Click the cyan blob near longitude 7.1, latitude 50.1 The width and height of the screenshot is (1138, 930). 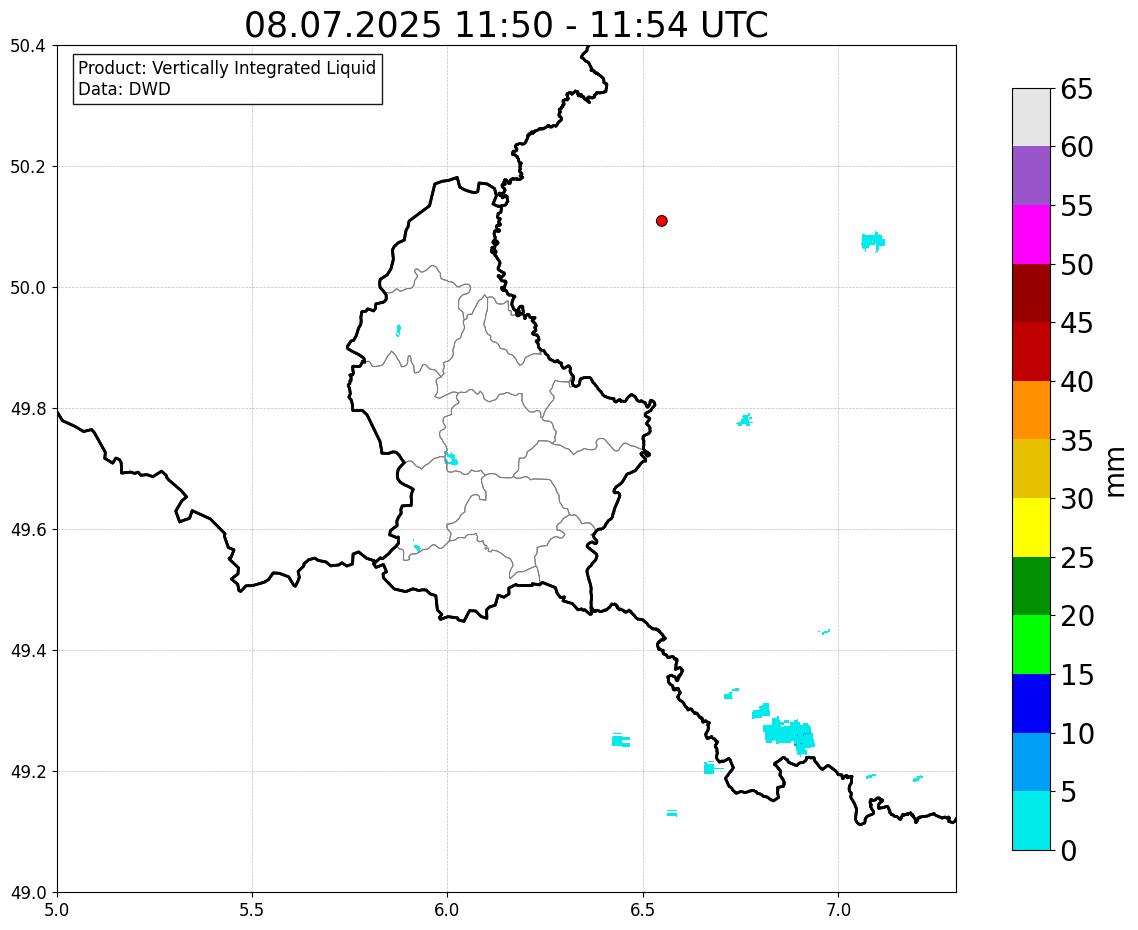[872, 241]
